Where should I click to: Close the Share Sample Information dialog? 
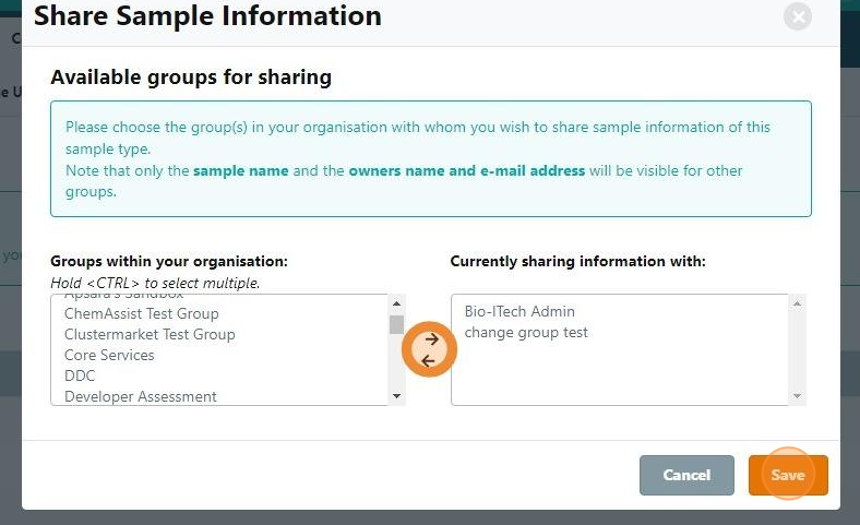[797, 17]
